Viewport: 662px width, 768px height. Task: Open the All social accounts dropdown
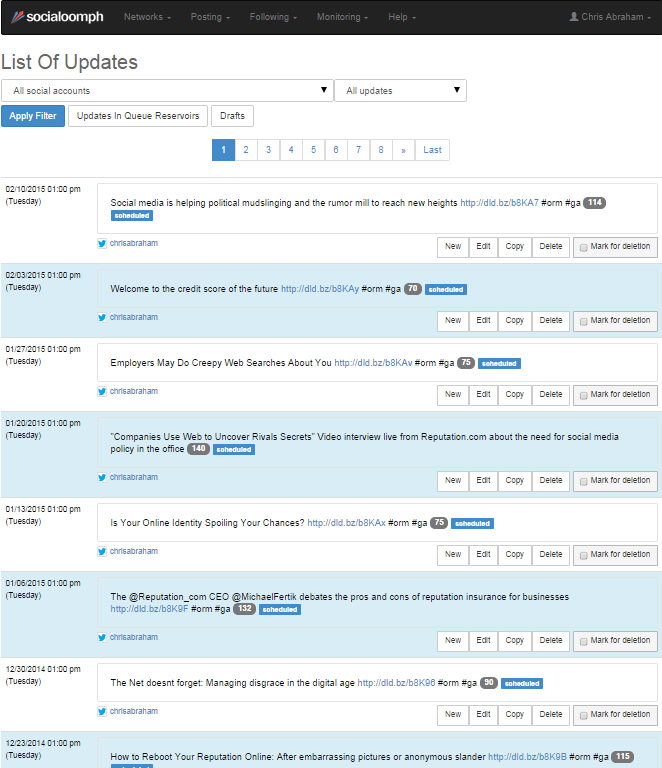(167, 91)
